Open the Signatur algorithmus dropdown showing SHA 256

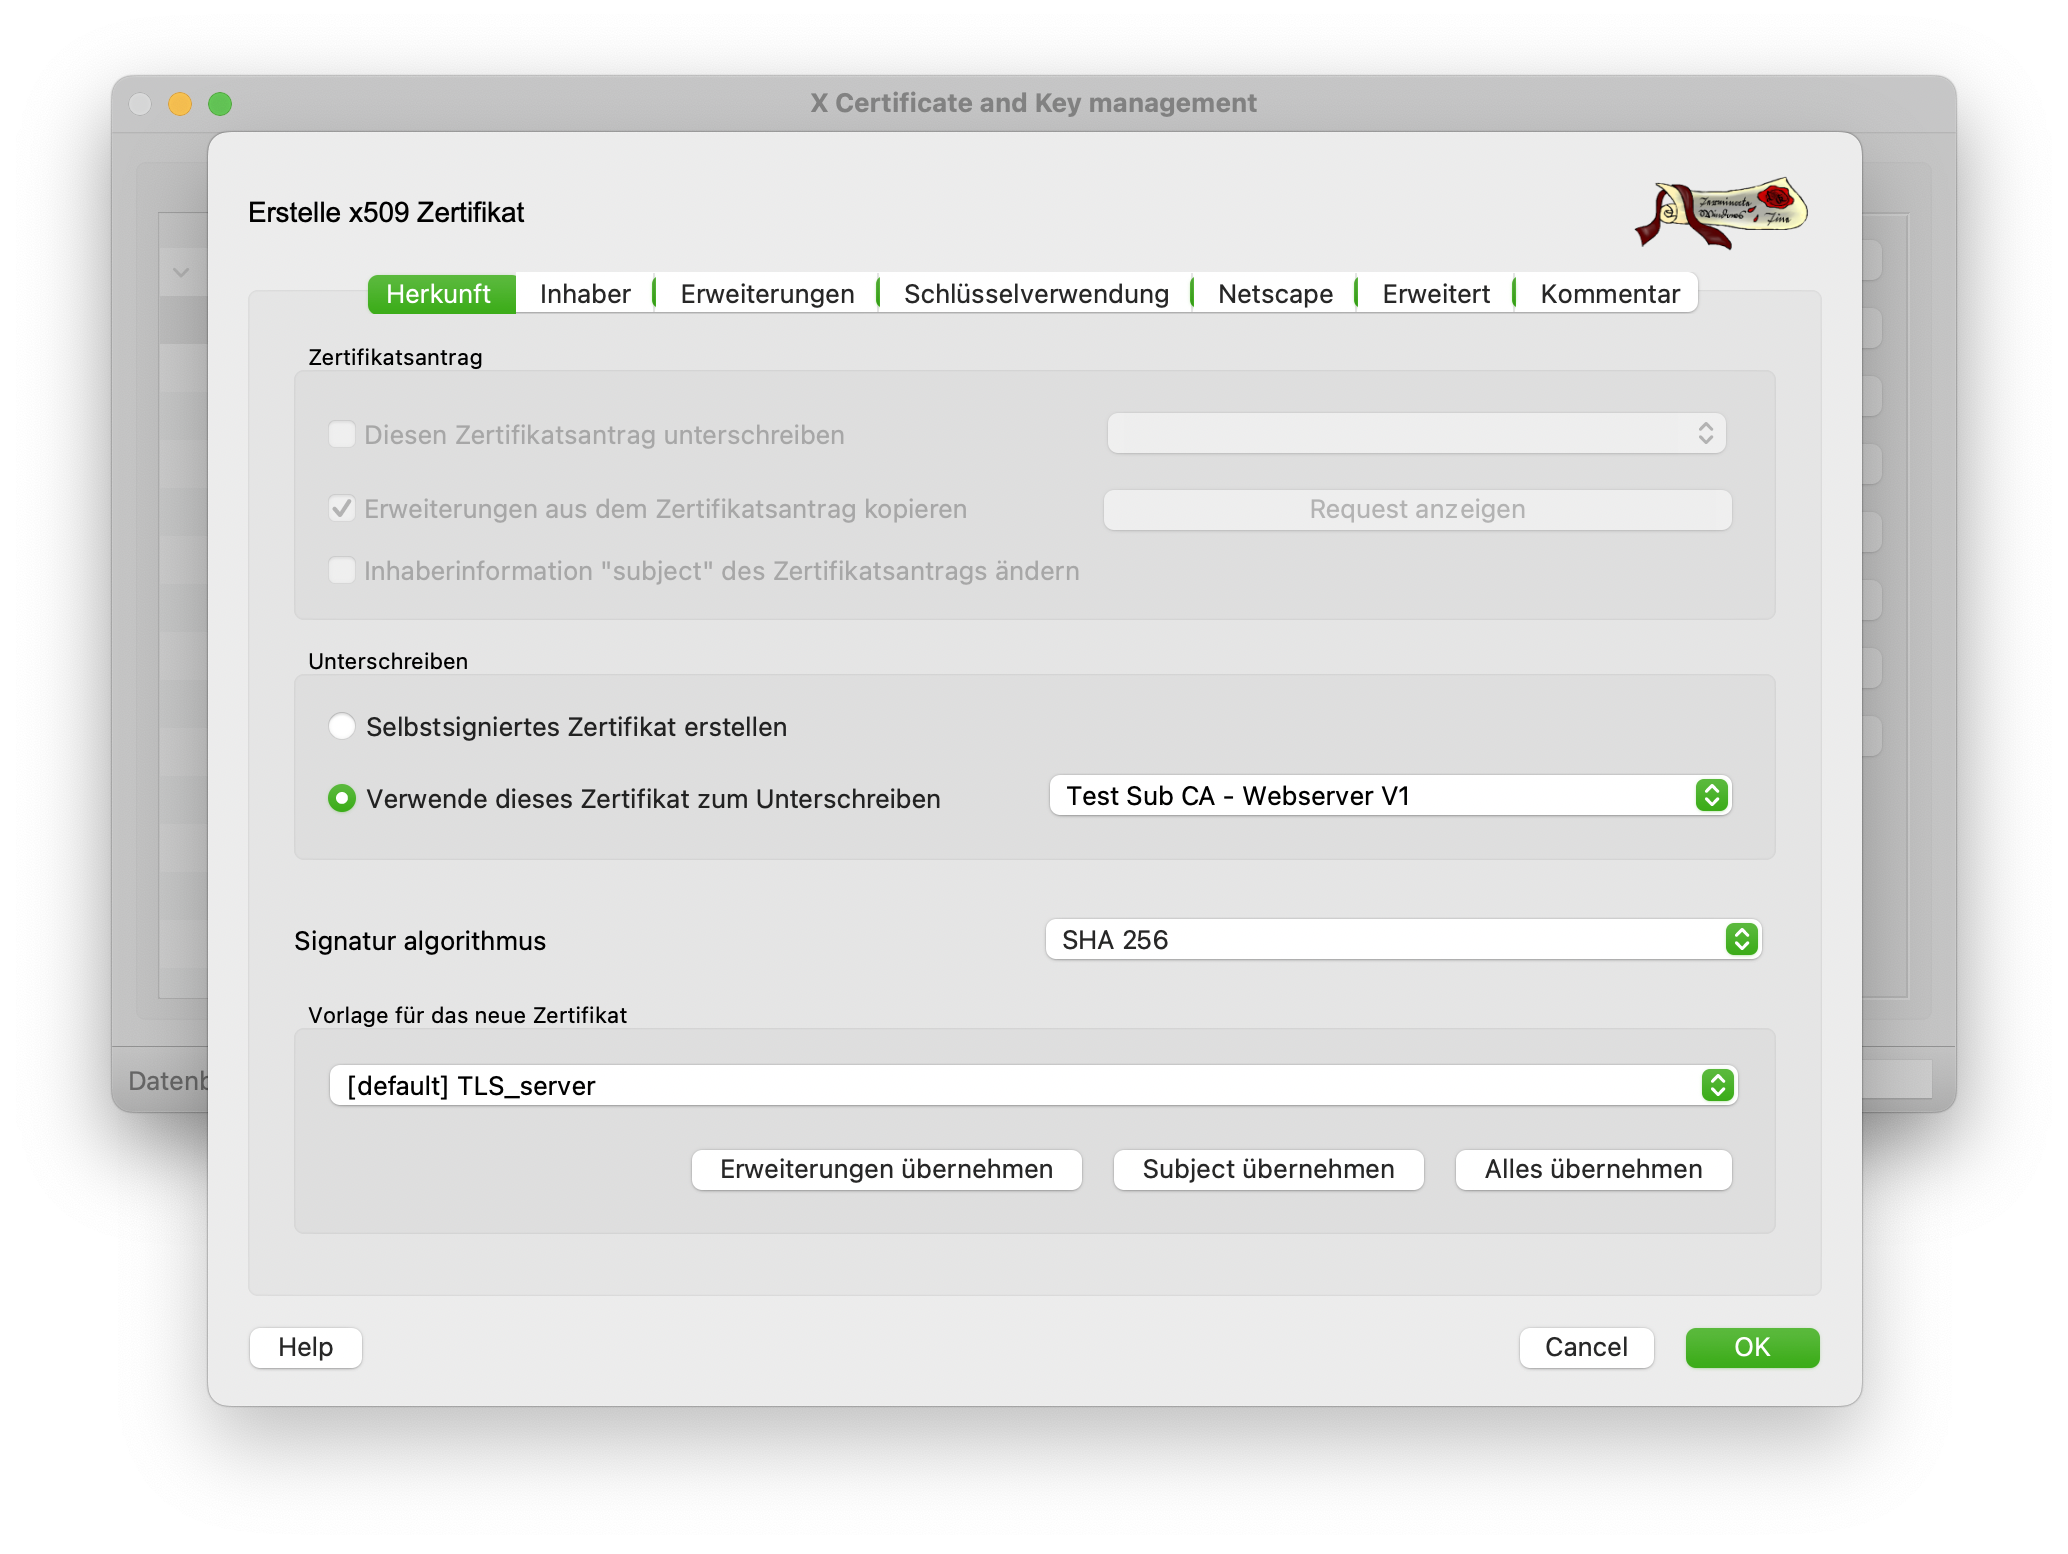pyautogui.click(x=1403, y=939)
